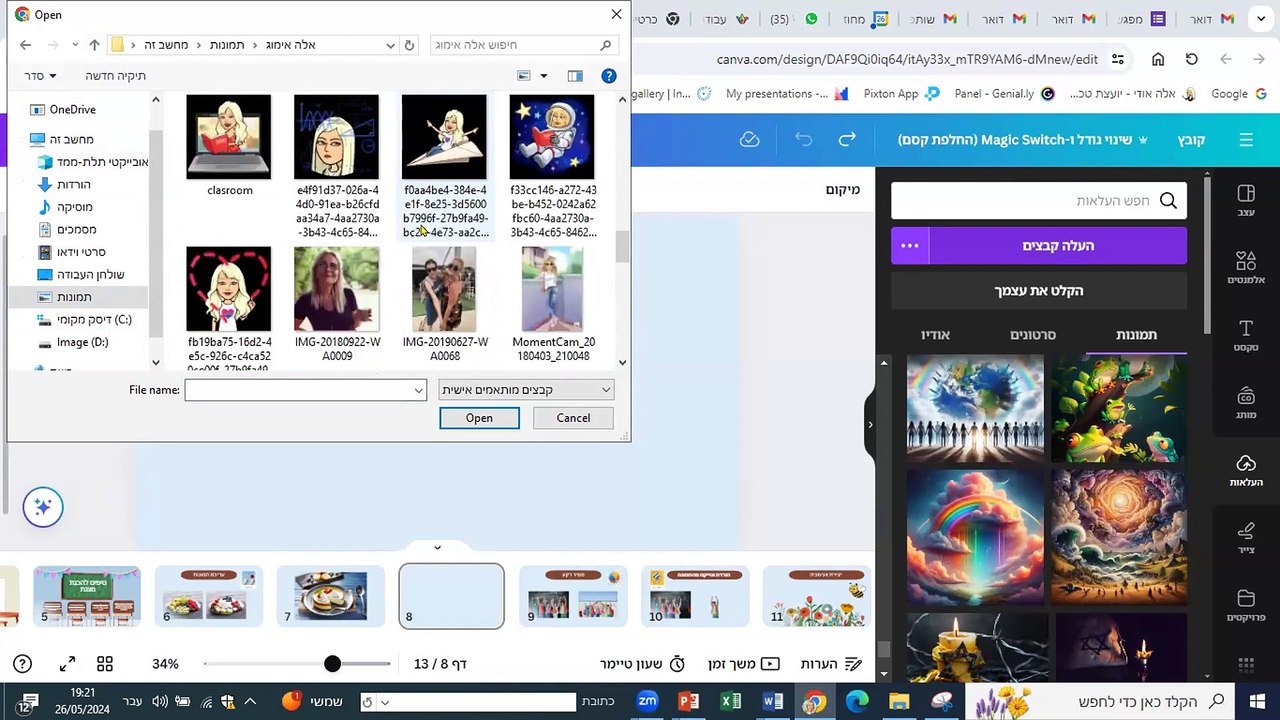Go back in the Open dialog

click(x=25, y=45)
